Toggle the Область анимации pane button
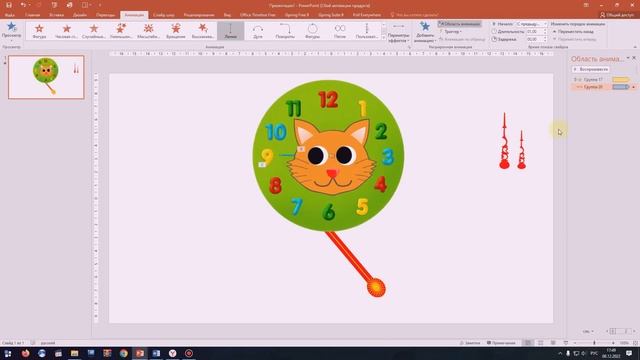Screen dimensions: 640x360 point(460,24)
